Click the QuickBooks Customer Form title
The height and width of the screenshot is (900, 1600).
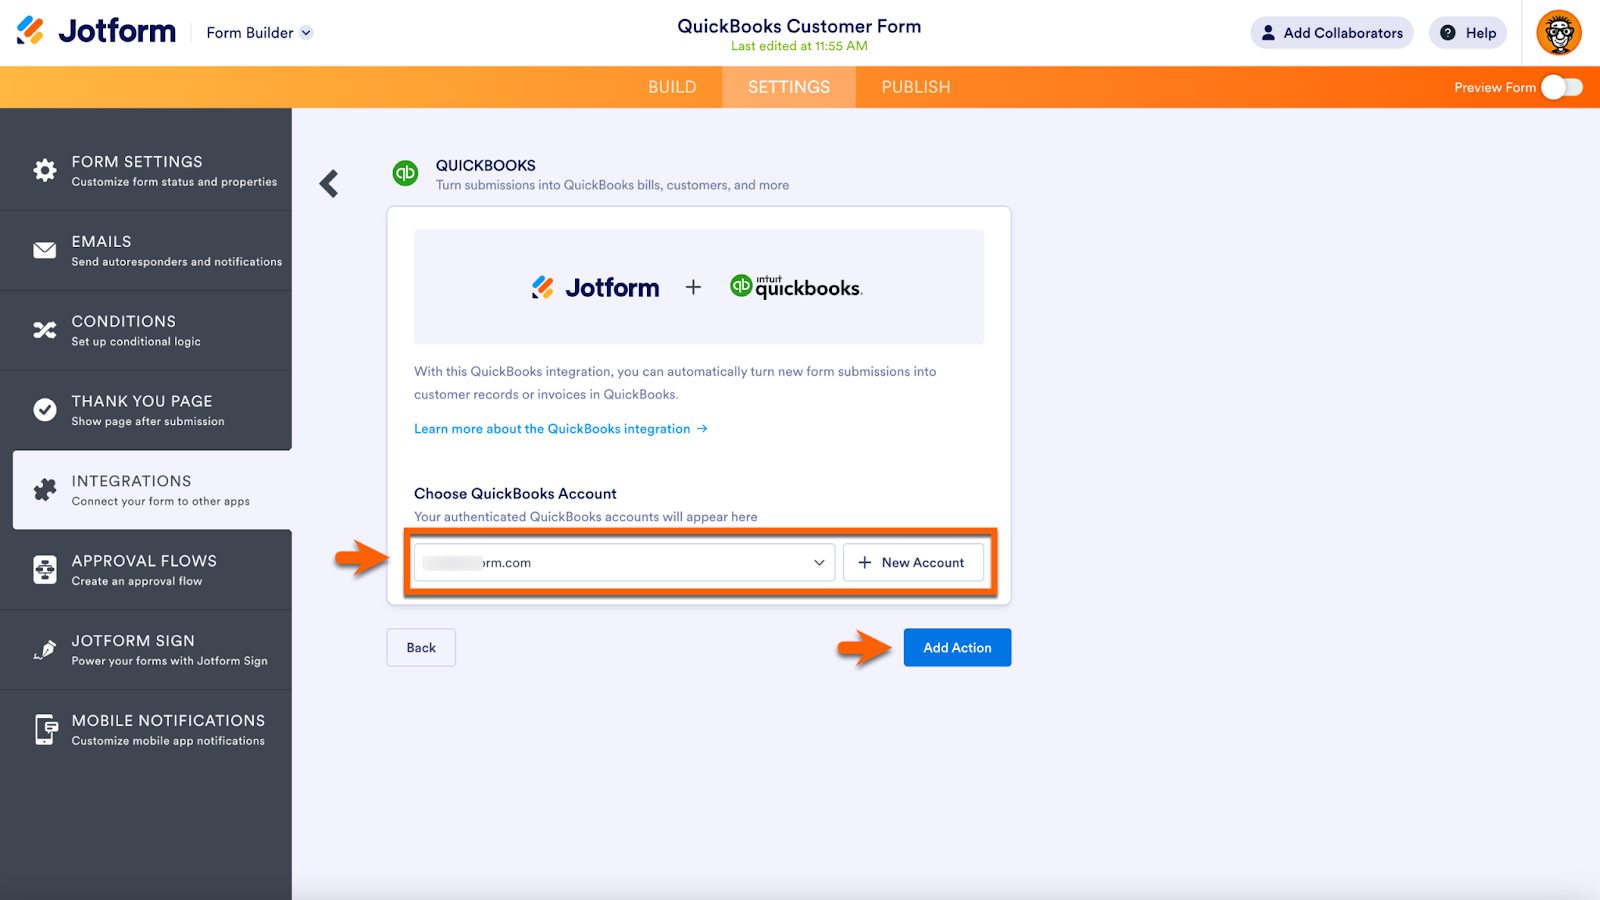(799, 26)
